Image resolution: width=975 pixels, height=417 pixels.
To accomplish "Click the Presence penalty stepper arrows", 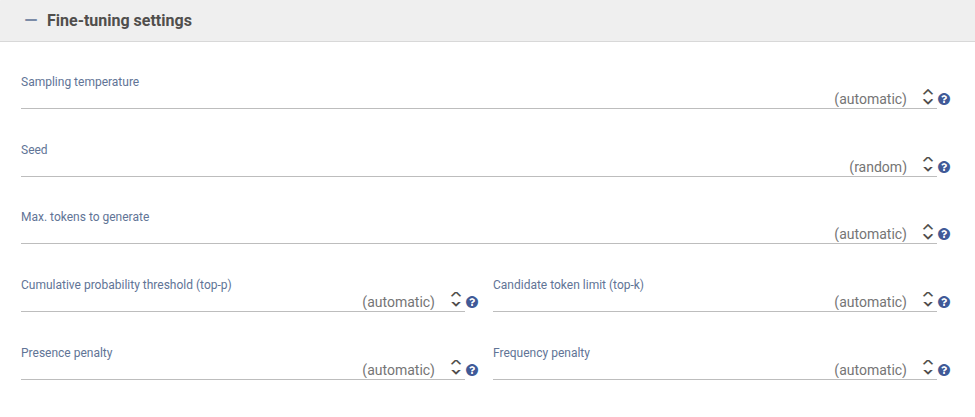I will click(456, 368).
